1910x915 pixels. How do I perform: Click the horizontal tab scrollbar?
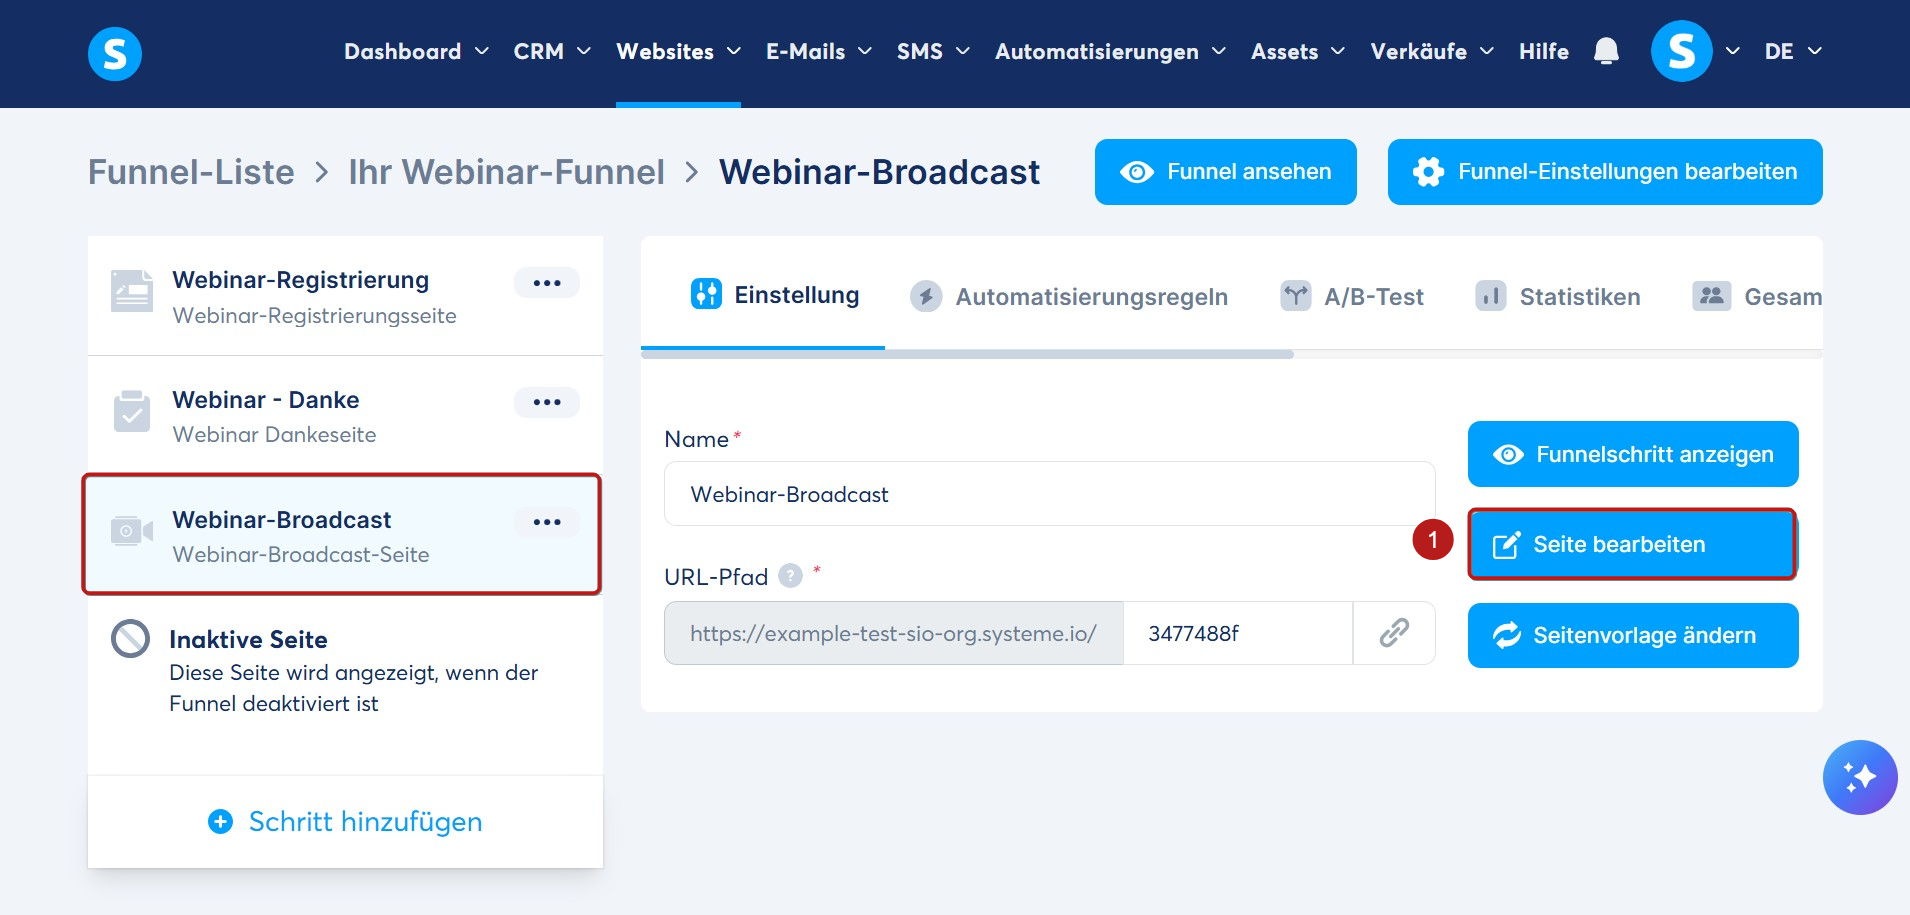tap(967, 354)
